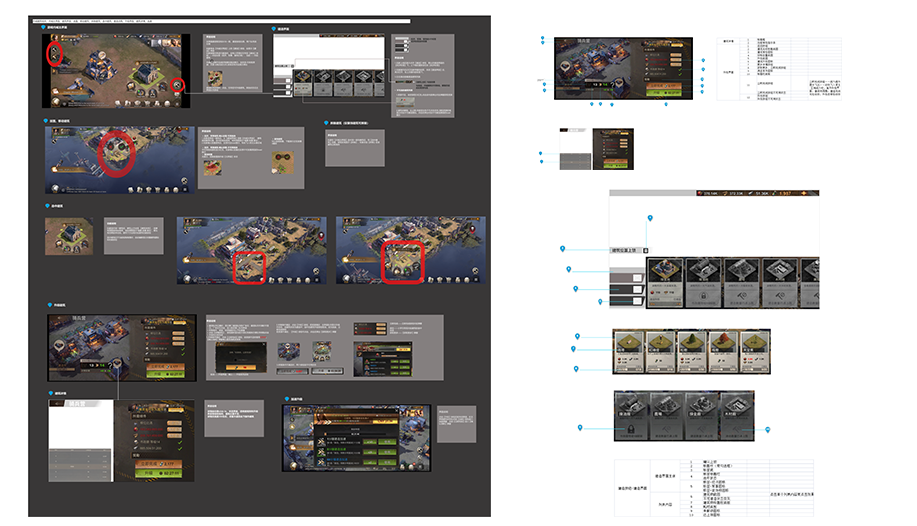917x526 pixels.
Task: Select the white text strip atop the dark board
Action: pyautogui.click(x=222, y=21)
